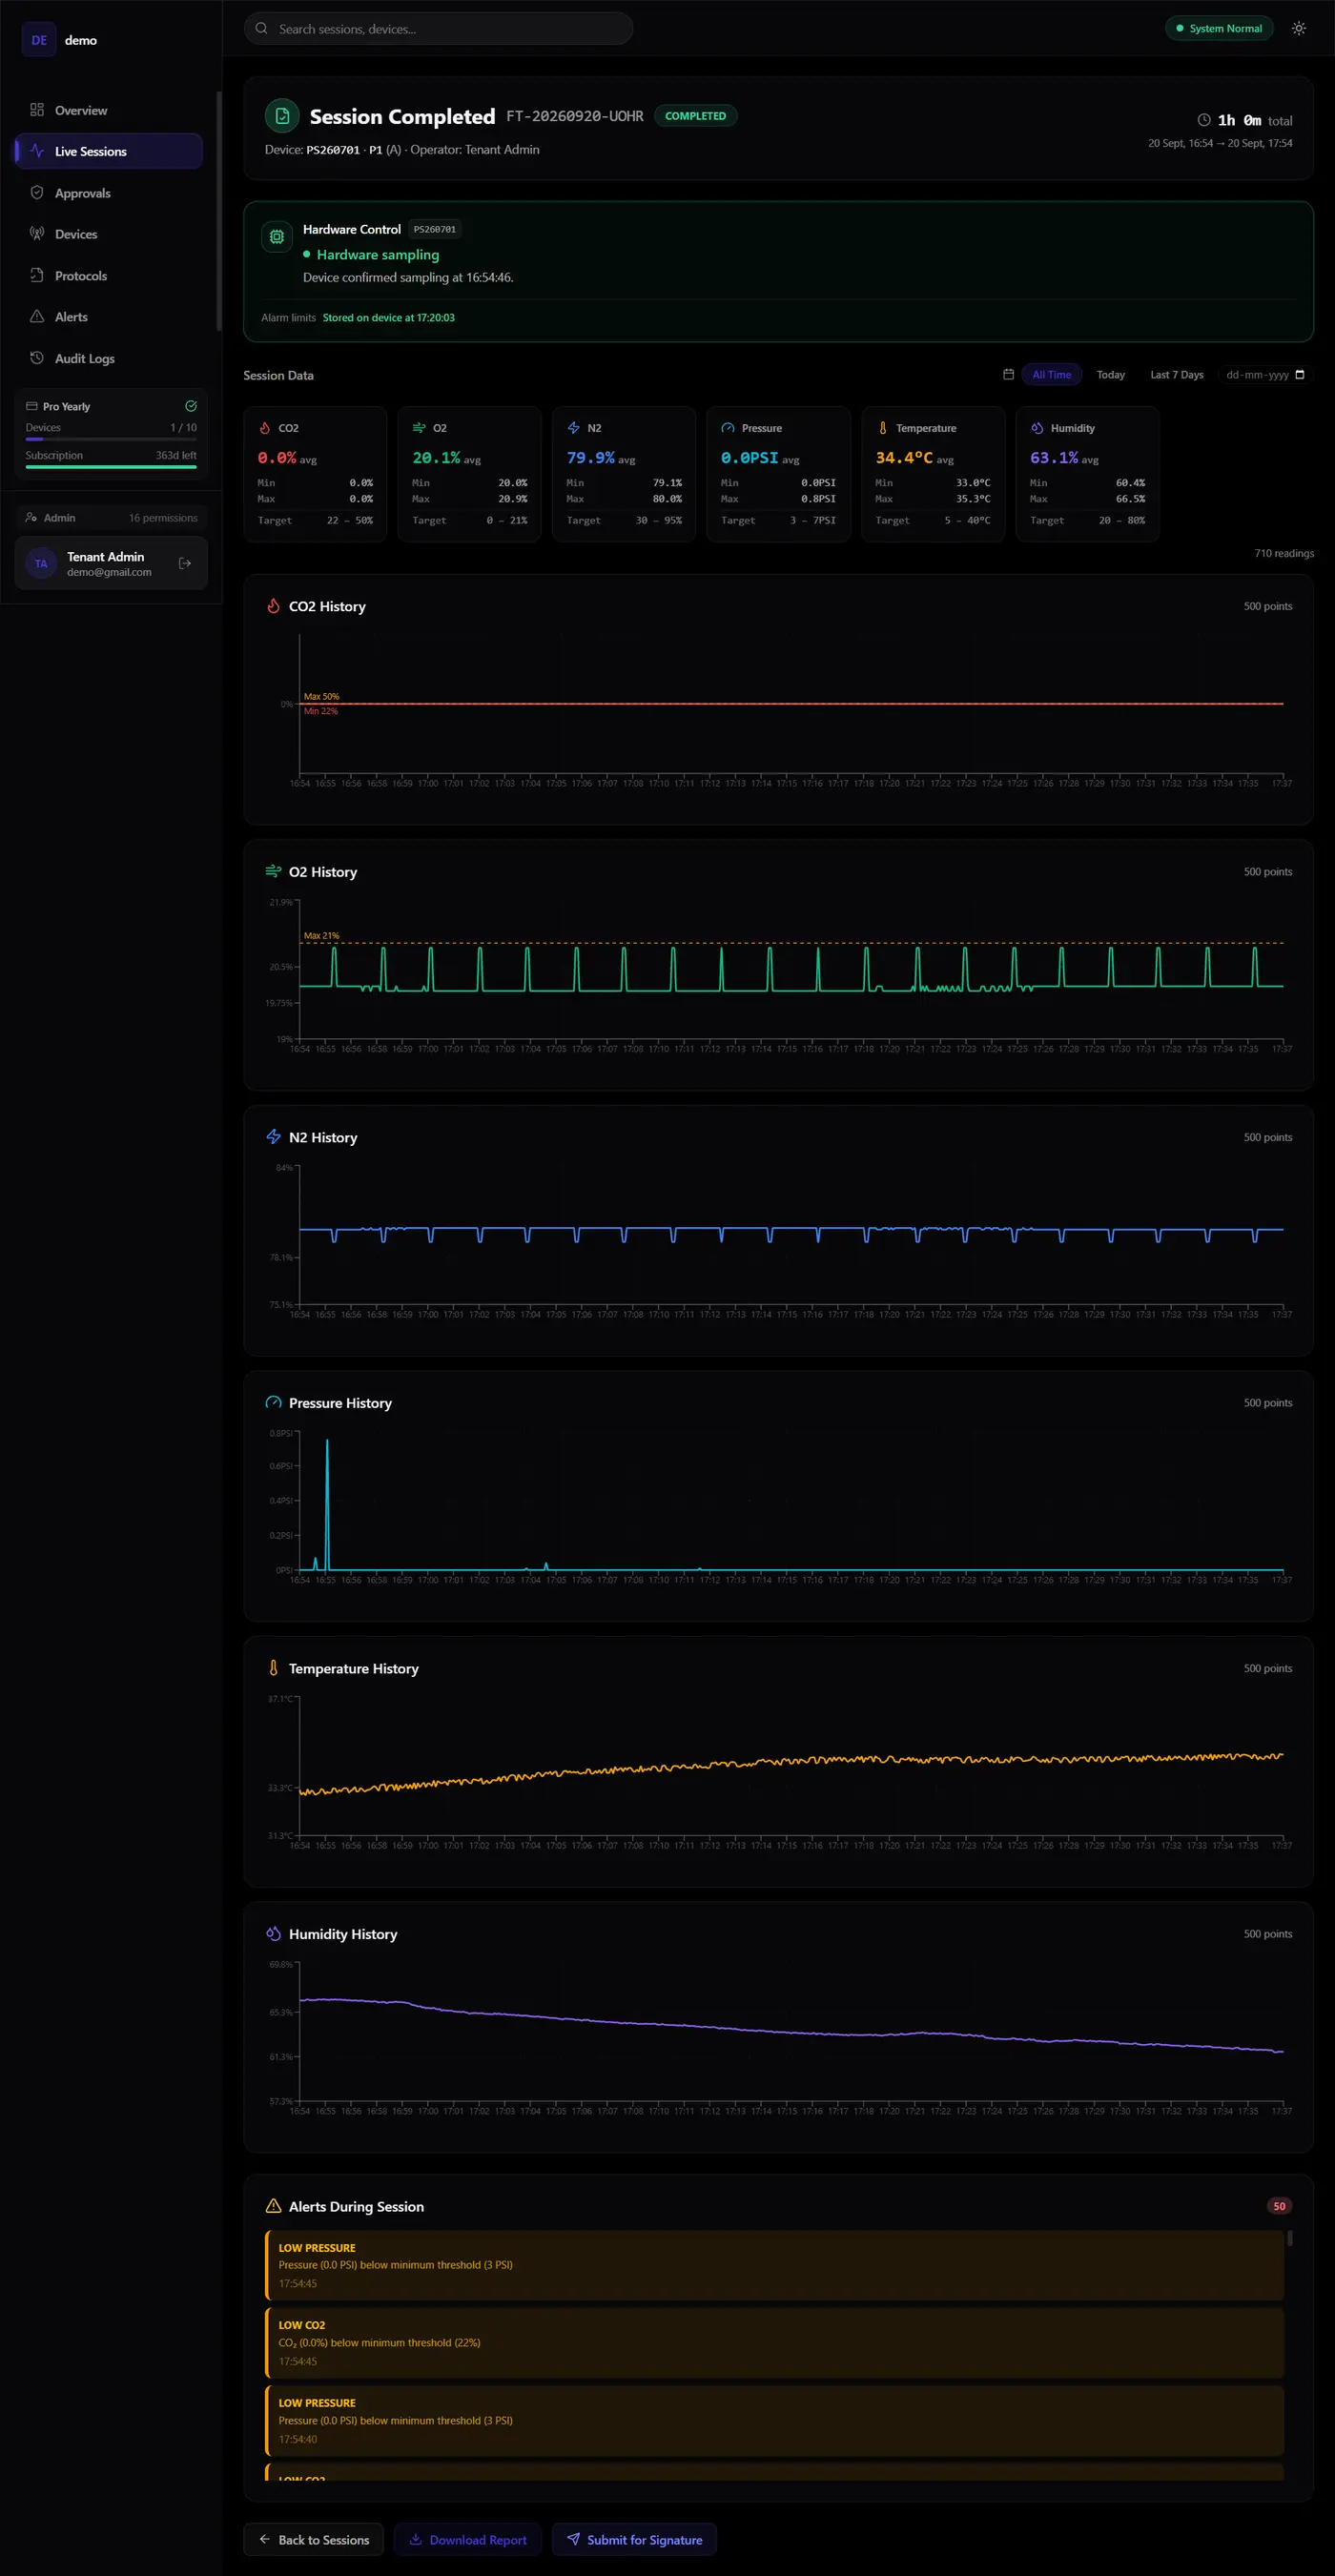
Task: Click the logout icon beside Tenant Admin
Action: coord(185,563)
